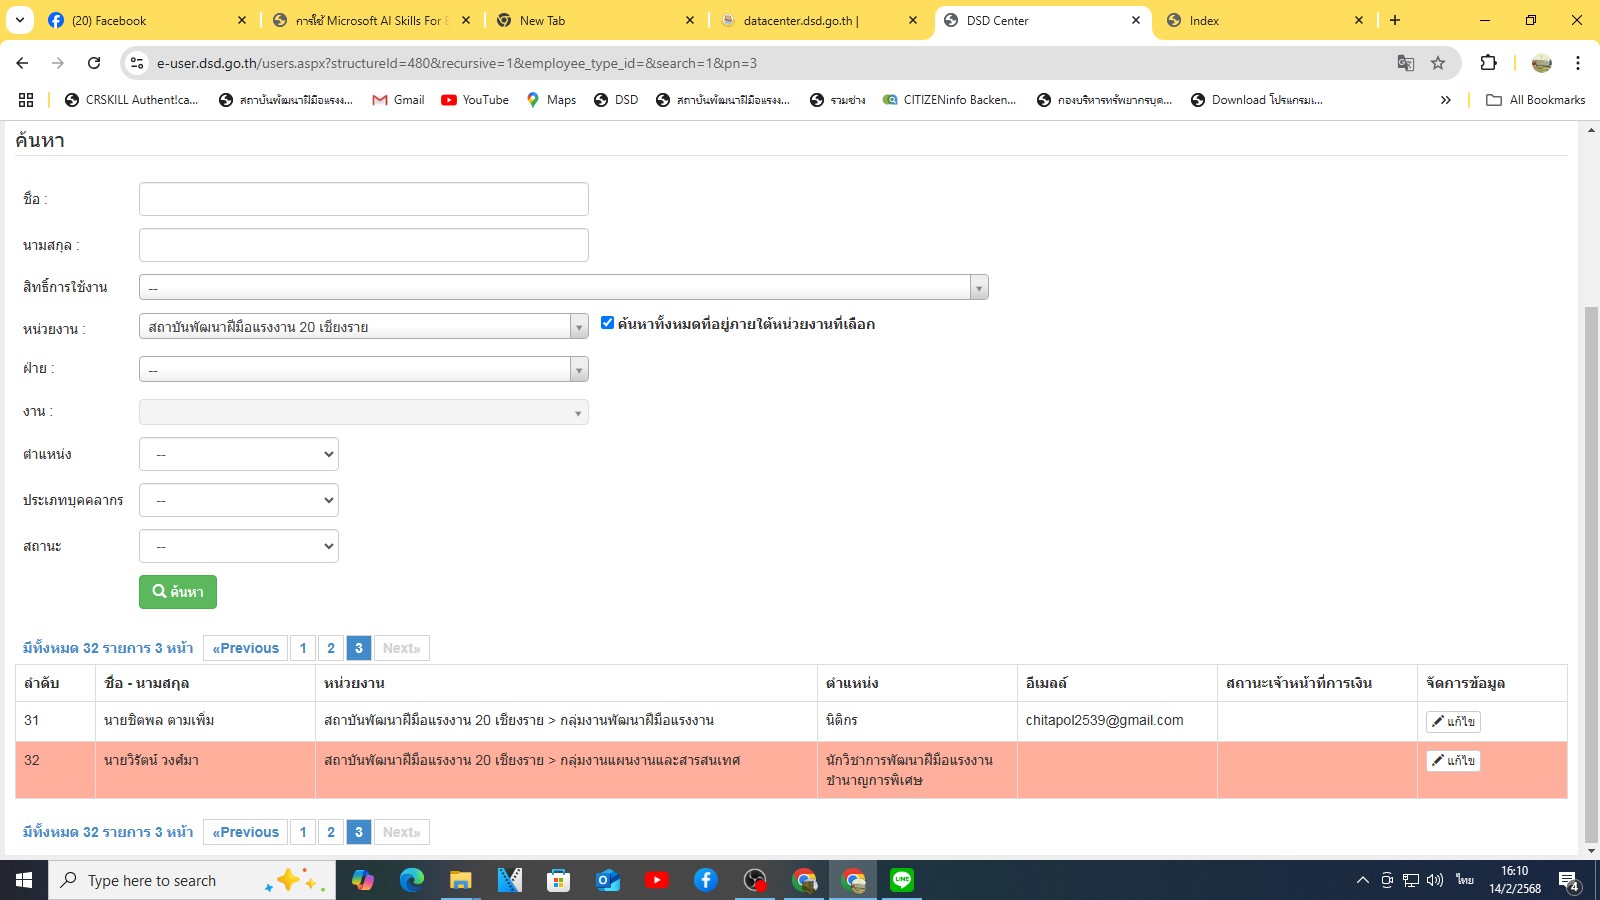Bookmark this page with the star icon
The width and height of the screenshot is (1600, 900).
pyautogui.click(x=1438, y=63)
